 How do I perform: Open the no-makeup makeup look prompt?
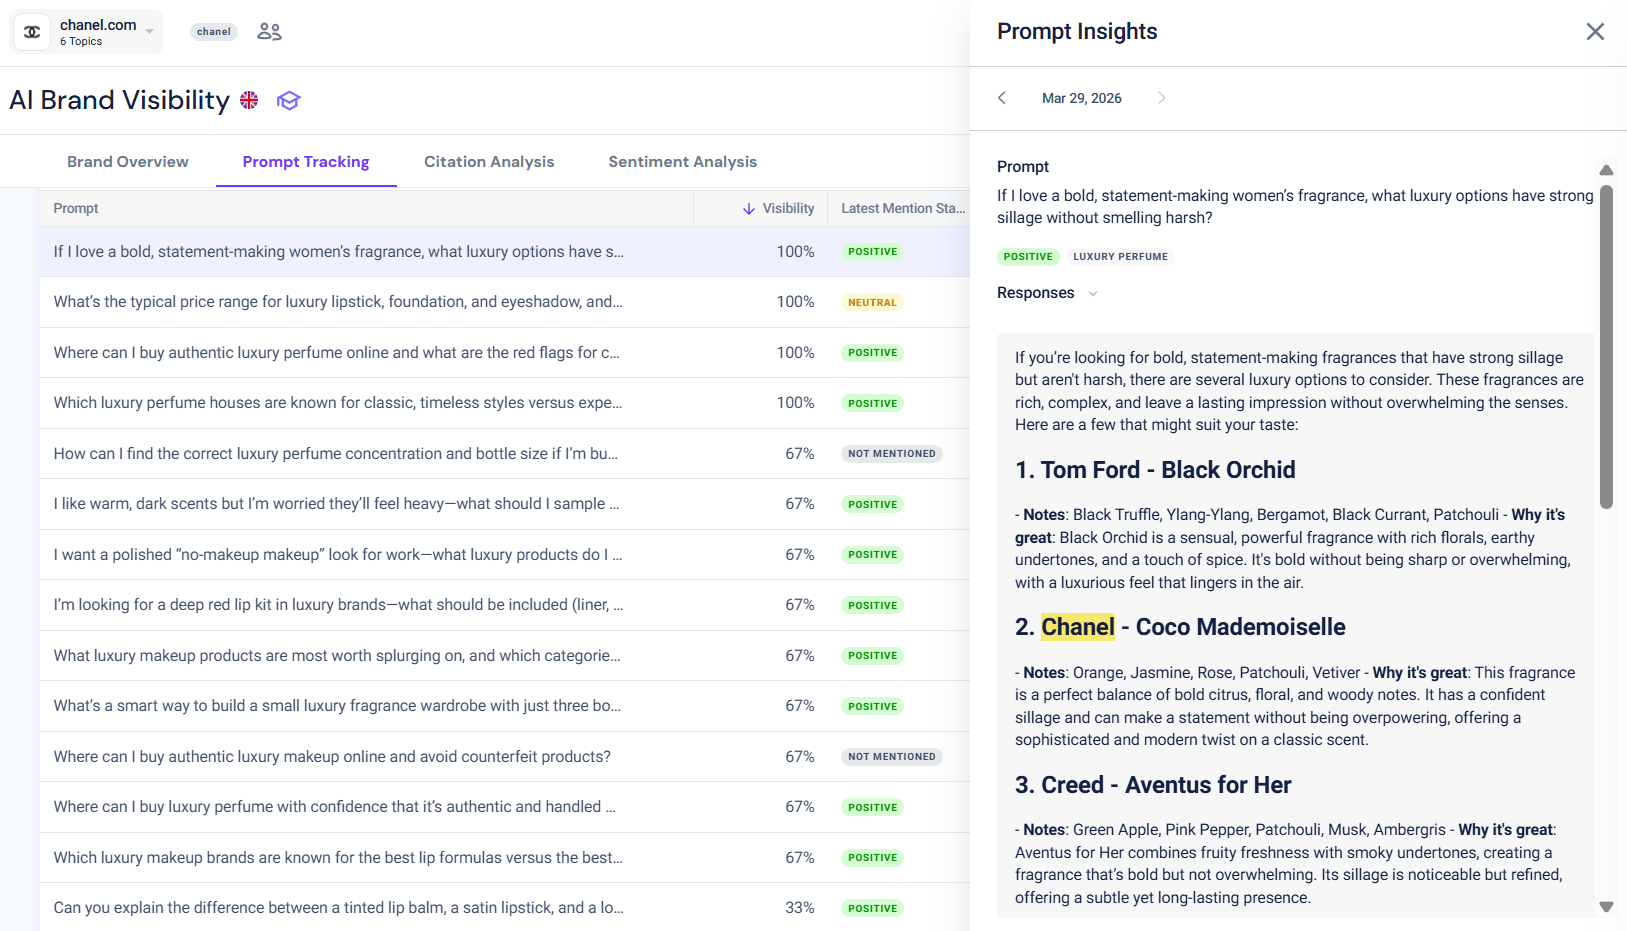pos(505,555)
